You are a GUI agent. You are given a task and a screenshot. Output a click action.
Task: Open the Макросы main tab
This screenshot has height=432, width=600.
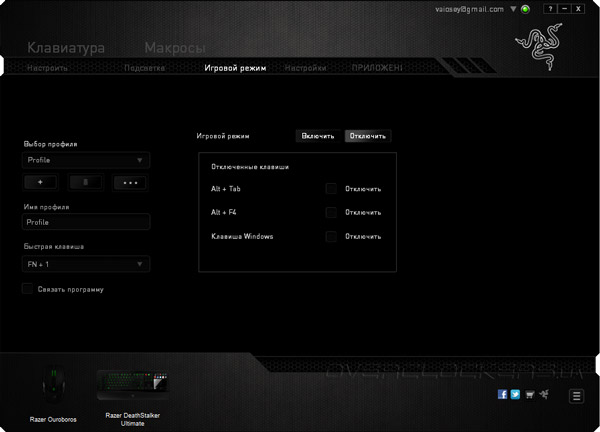[175, 48]
